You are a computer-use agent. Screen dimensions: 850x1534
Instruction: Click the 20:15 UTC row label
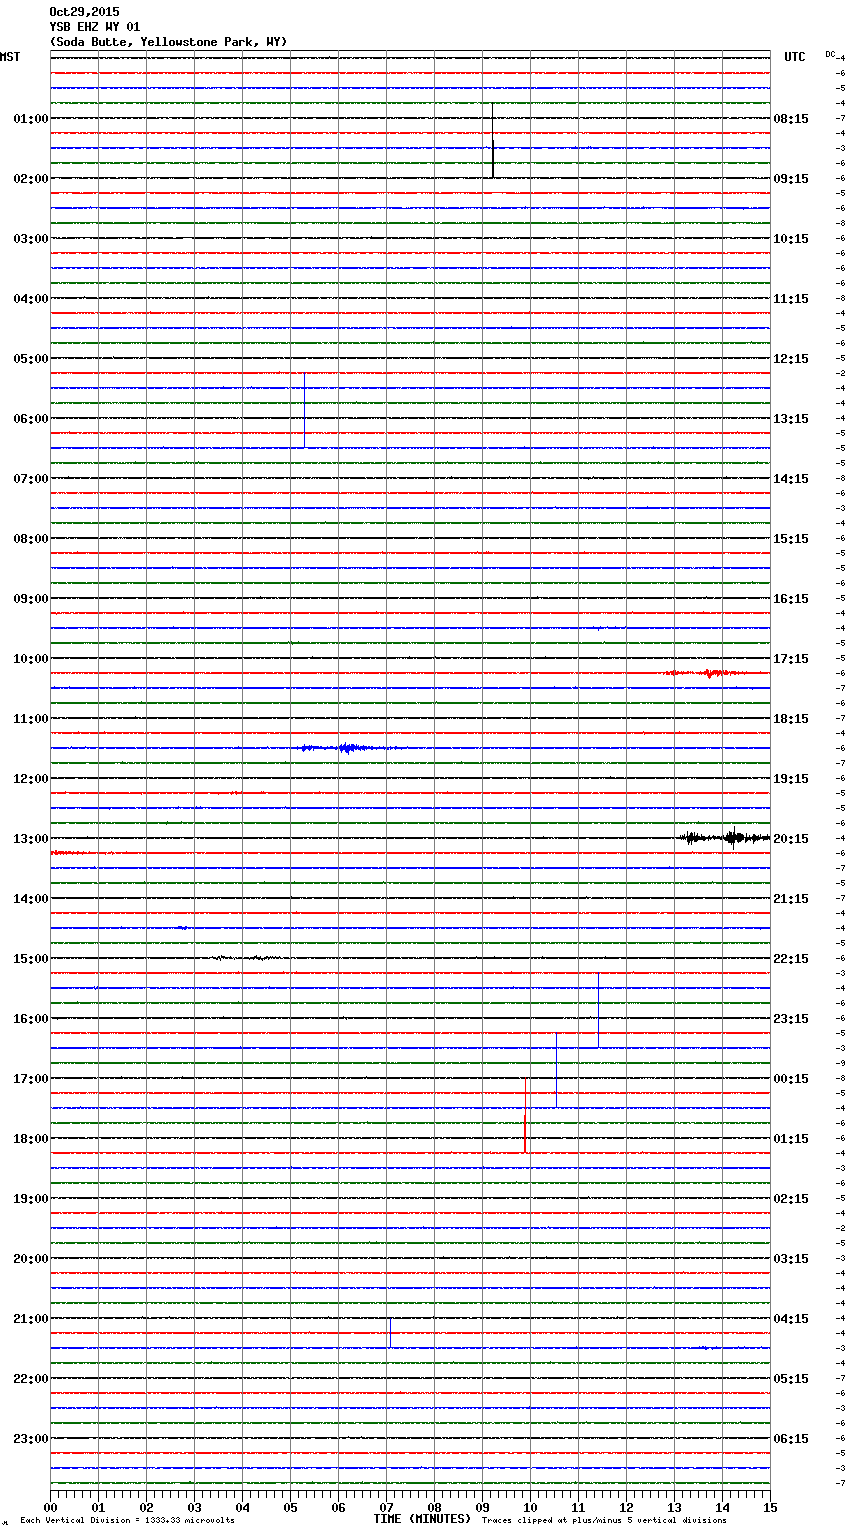pyautogui.click(x=791, y=839)
